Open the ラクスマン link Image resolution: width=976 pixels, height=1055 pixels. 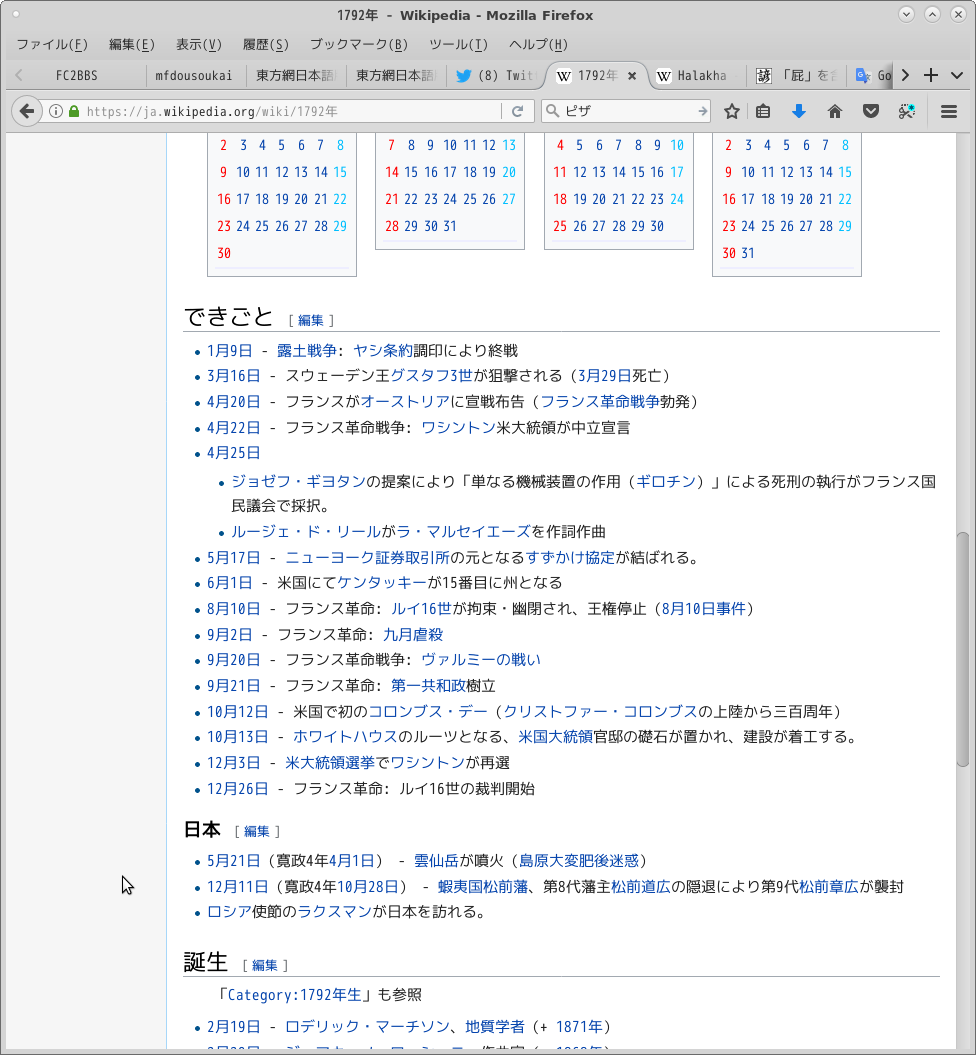(334, 912)
